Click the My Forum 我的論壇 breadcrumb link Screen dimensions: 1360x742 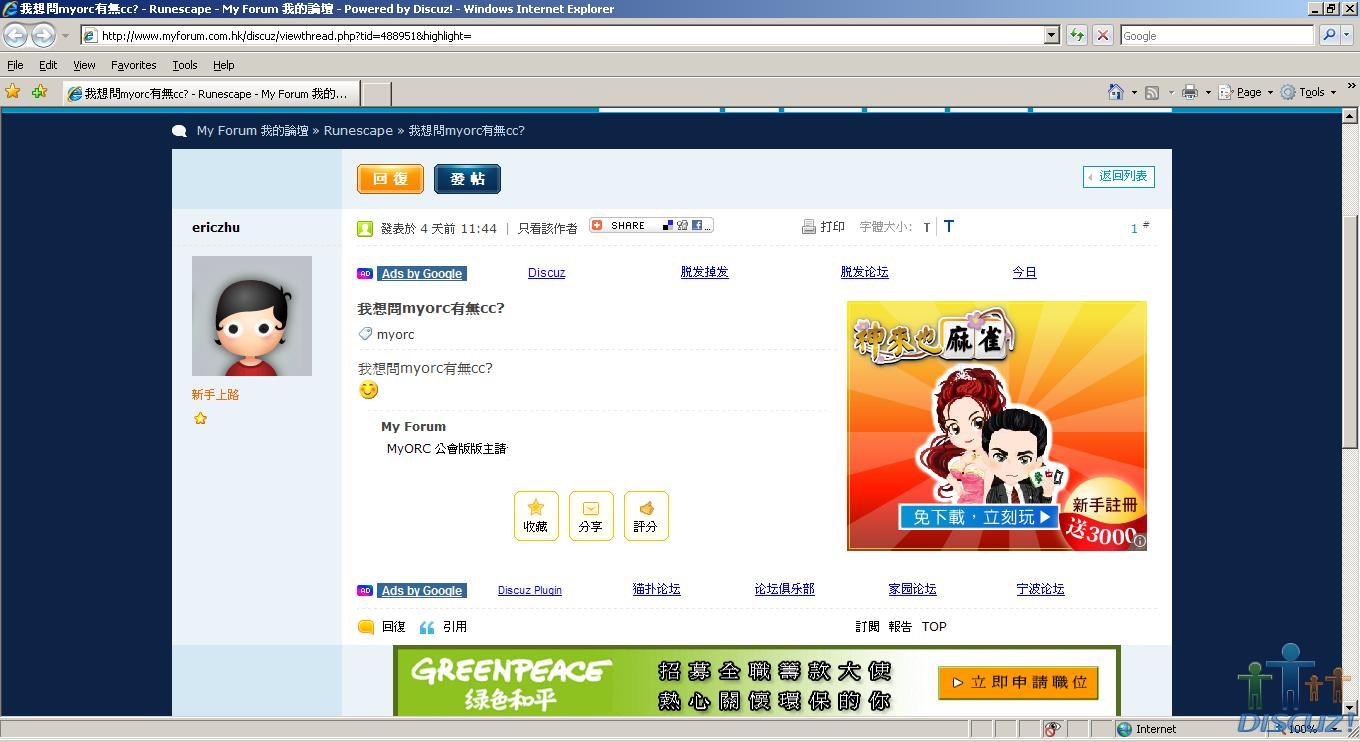tap(252, 131)
